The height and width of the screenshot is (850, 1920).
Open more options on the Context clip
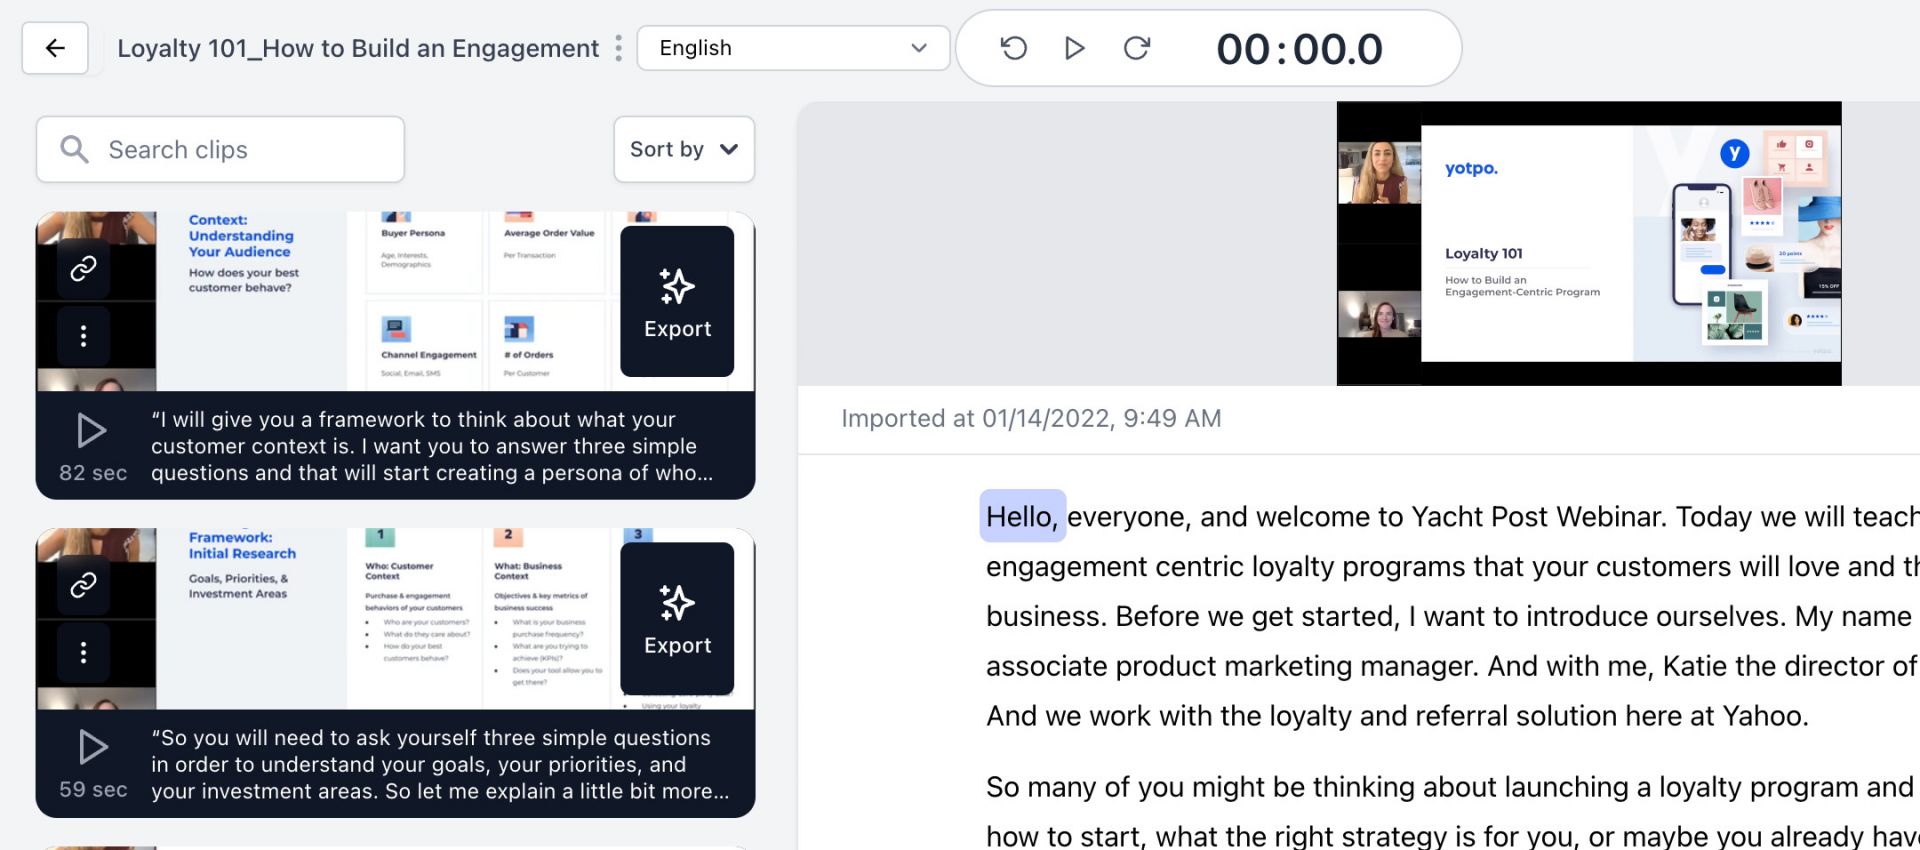(x=83, y=336)
